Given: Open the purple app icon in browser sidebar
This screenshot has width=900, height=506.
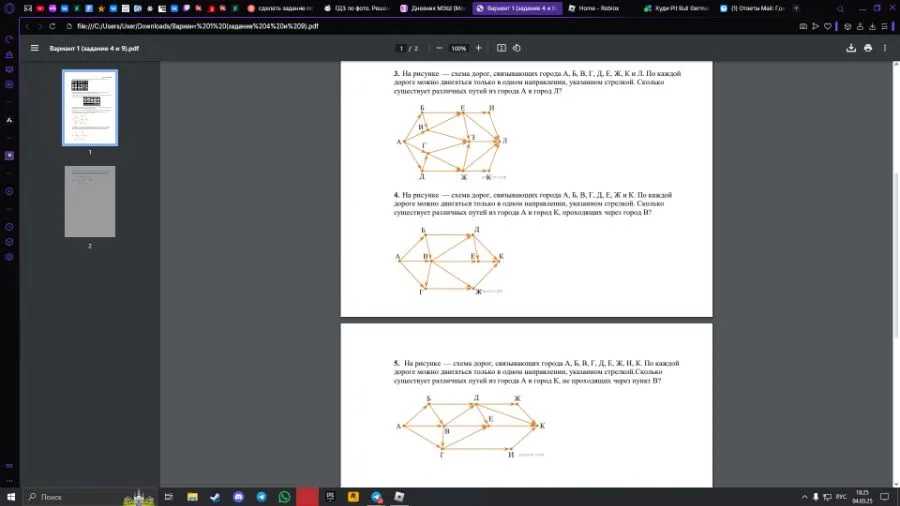Looking at the screenshot, I should (9, 155).
